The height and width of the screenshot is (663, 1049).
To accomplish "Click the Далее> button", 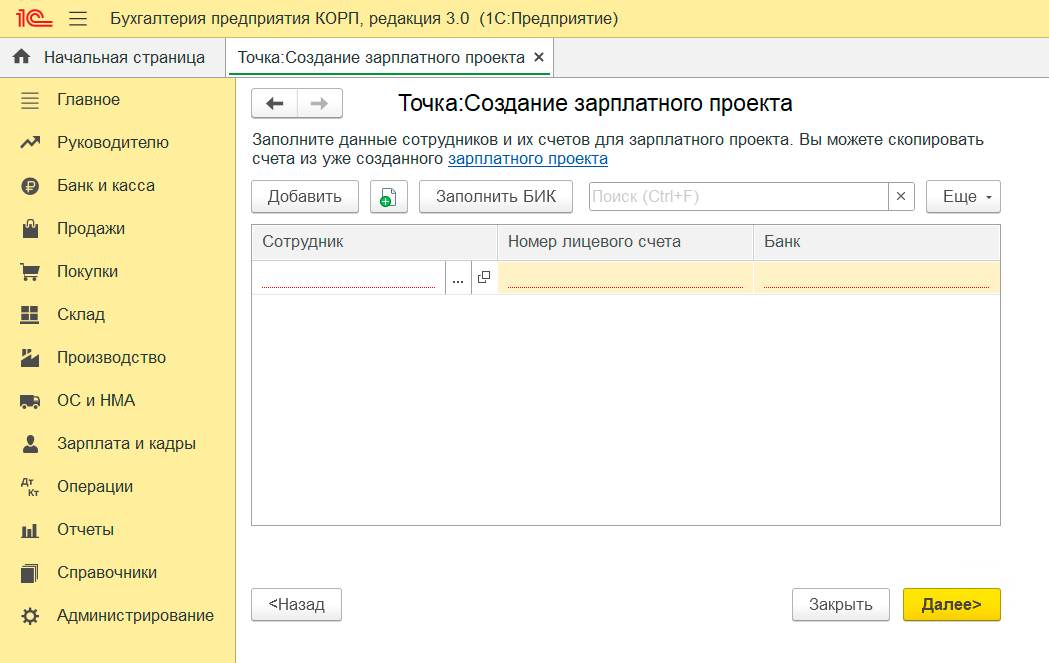I will pos(951,604).
